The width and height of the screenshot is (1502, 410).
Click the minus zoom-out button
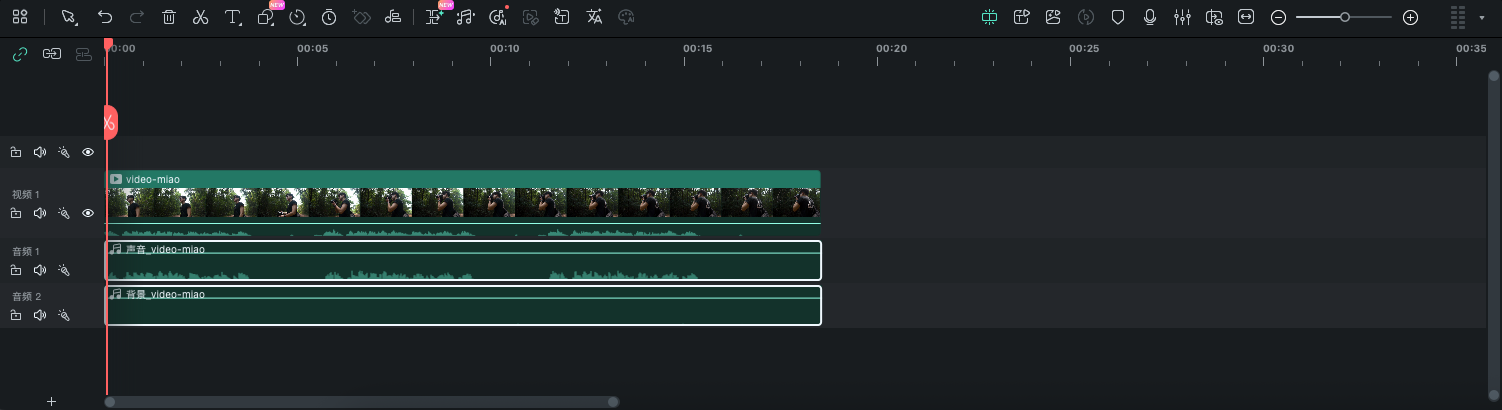tap(1278, 17)
